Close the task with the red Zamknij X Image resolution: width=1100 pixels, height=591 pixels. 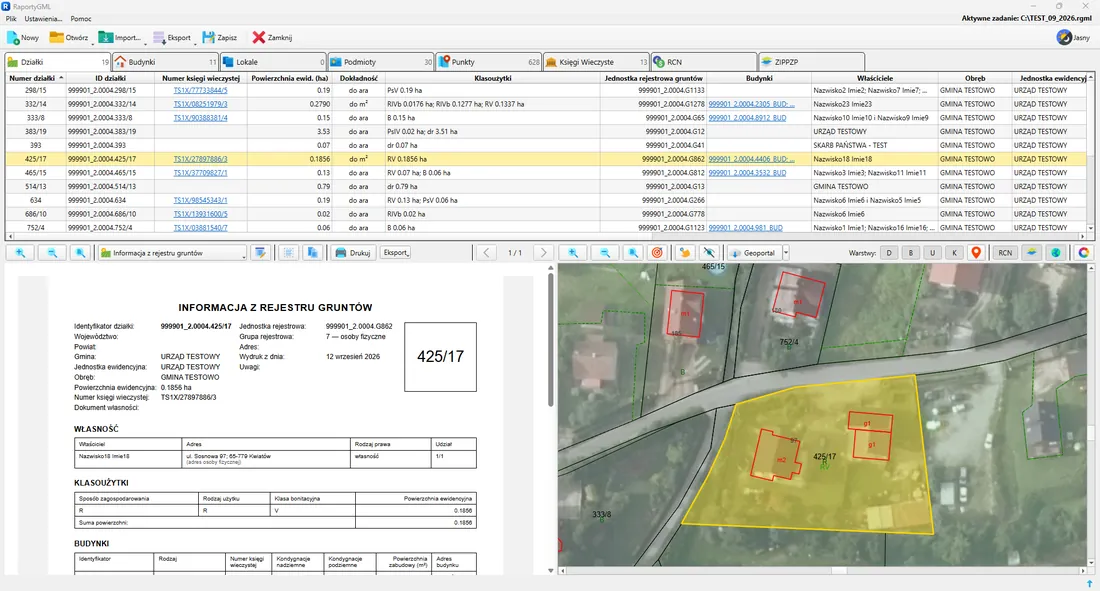(x=273, y=38)
